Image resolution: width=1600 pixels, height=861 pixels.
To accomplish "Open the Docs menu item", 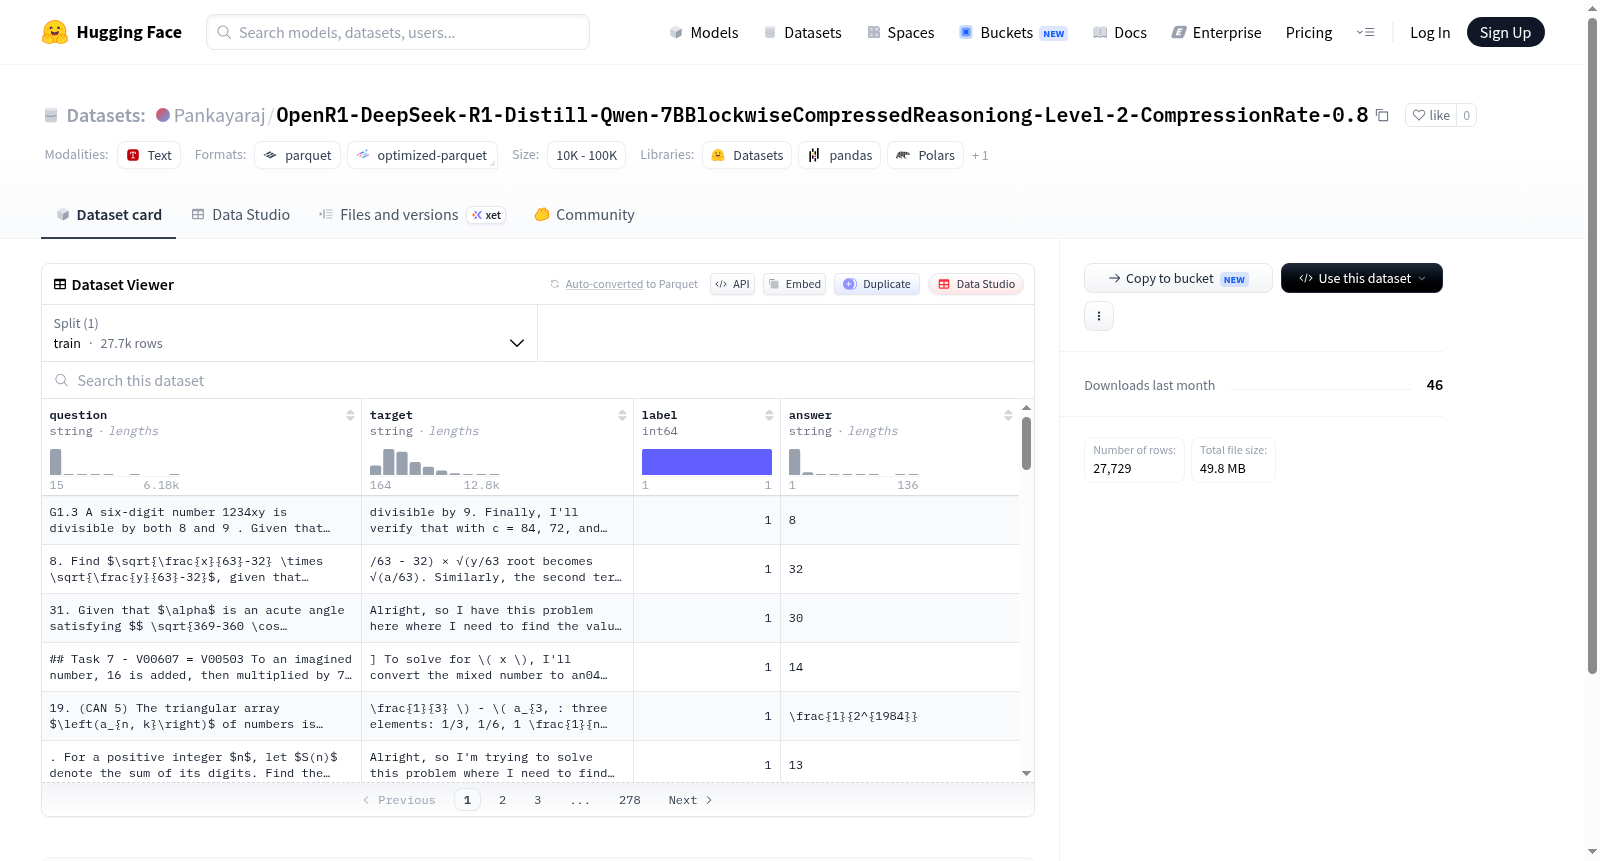I will (x=1120, y=32).
